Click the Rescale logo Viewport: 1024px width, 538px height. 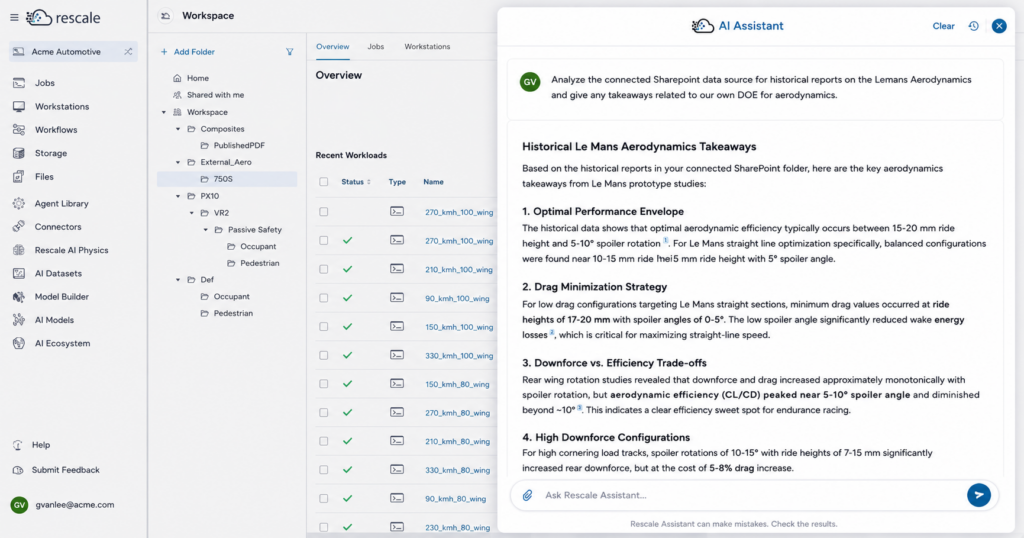[x=63, y=18]
